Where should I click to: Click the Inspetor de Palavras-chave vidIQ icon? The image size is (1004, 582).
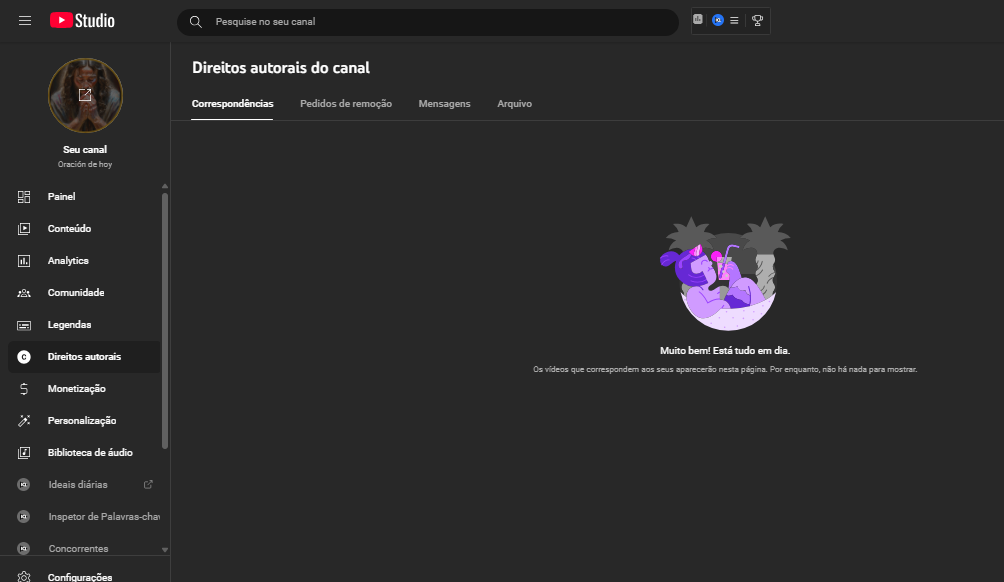[x=24, y=517]
